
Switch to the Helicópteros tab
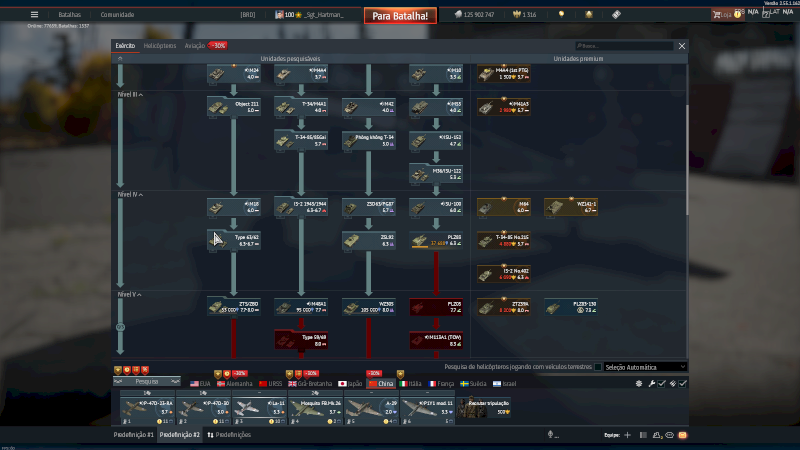coord(160,45)
